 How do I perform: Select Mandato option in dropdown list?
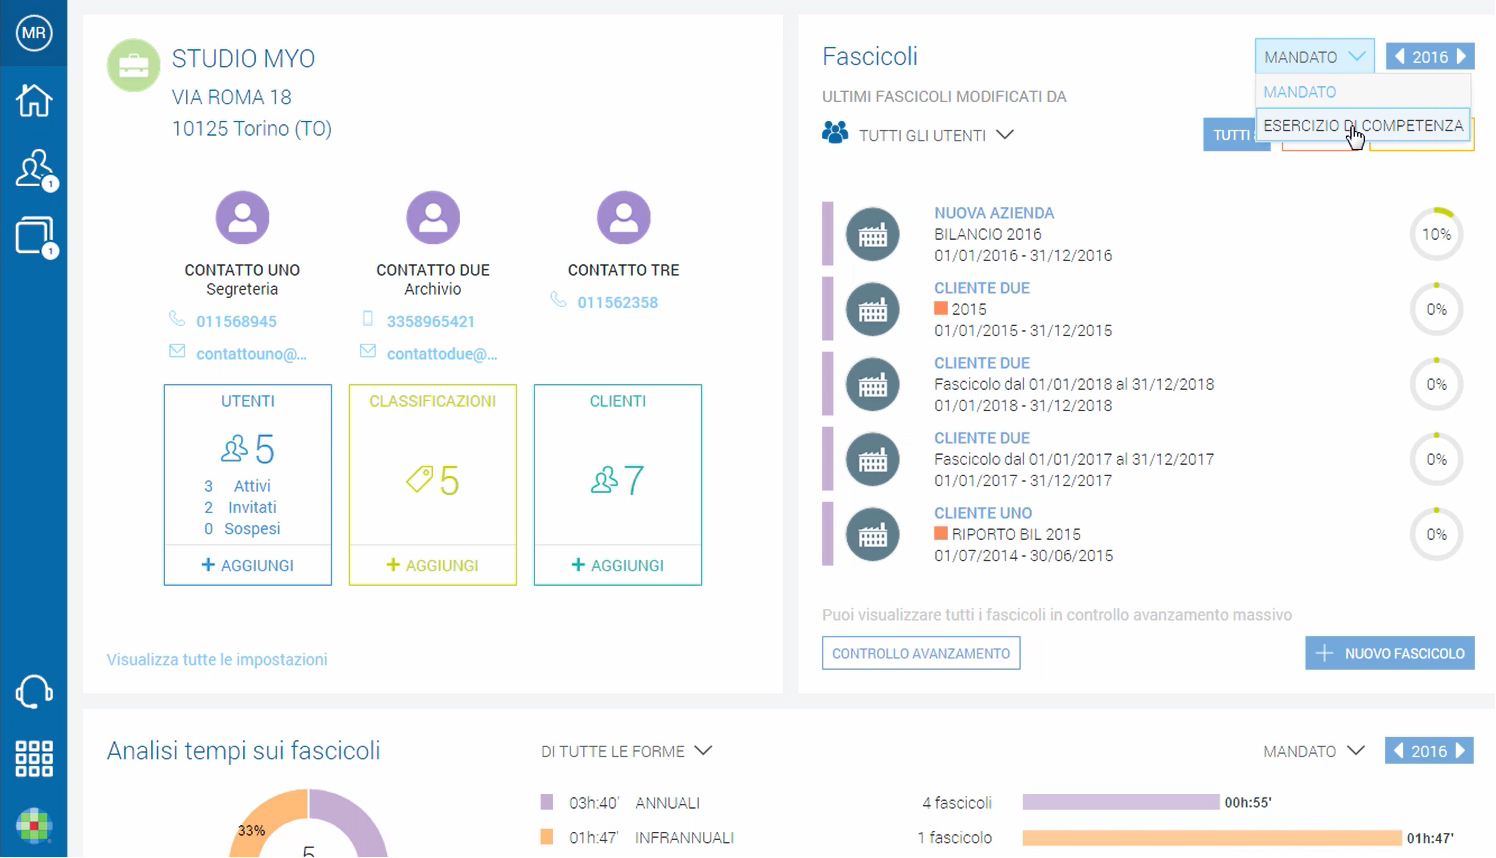click(1299, 92)
